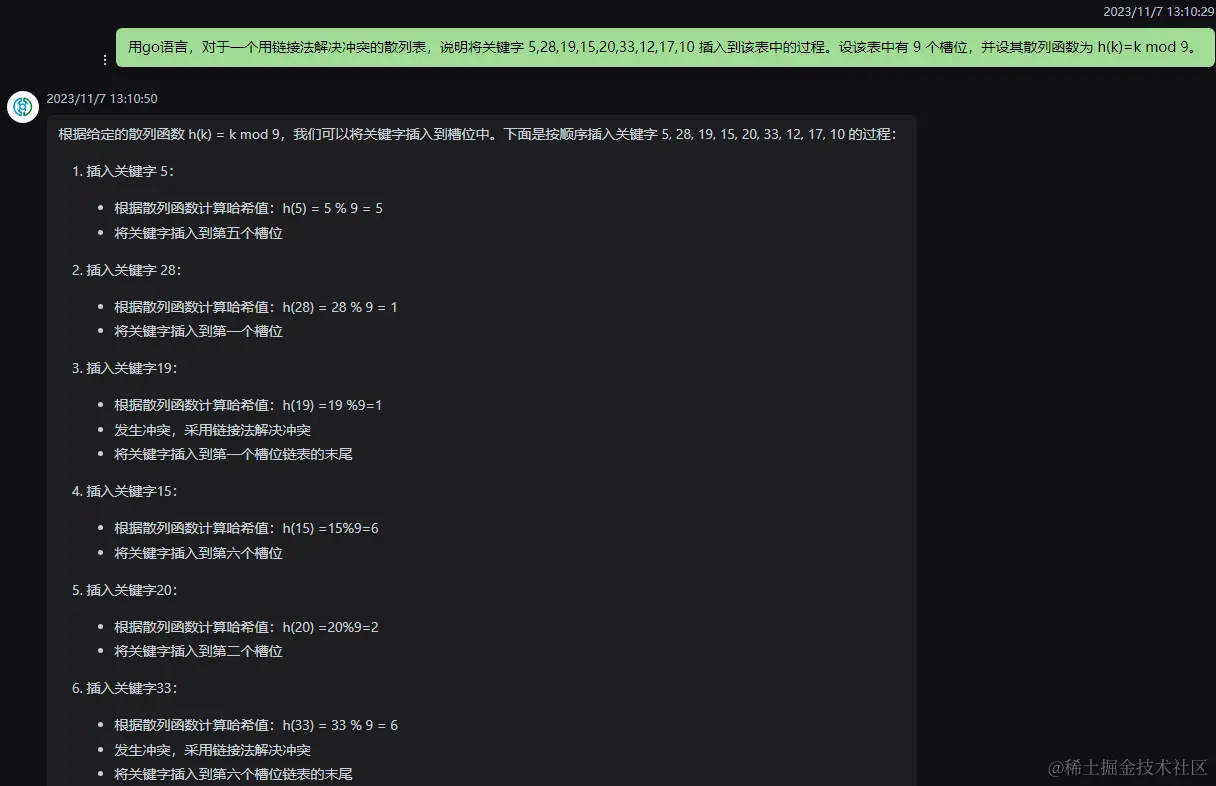Click the line 插入关键字33
1216x786 pixels.
[124, 688]
